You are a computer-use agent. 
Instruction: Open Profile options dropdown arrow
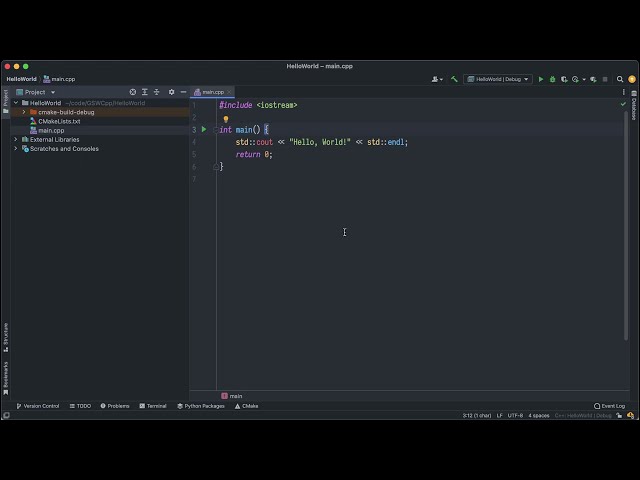coord(584,79)
